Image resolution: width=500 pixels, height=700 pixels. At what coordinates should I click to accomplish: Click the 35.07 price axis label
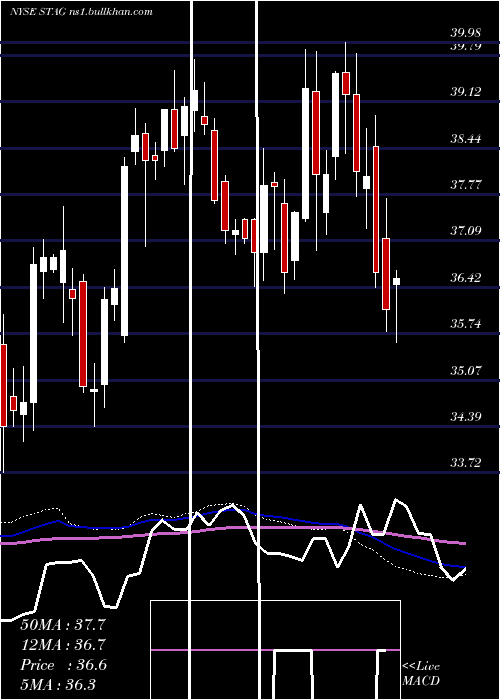point(465,371)
